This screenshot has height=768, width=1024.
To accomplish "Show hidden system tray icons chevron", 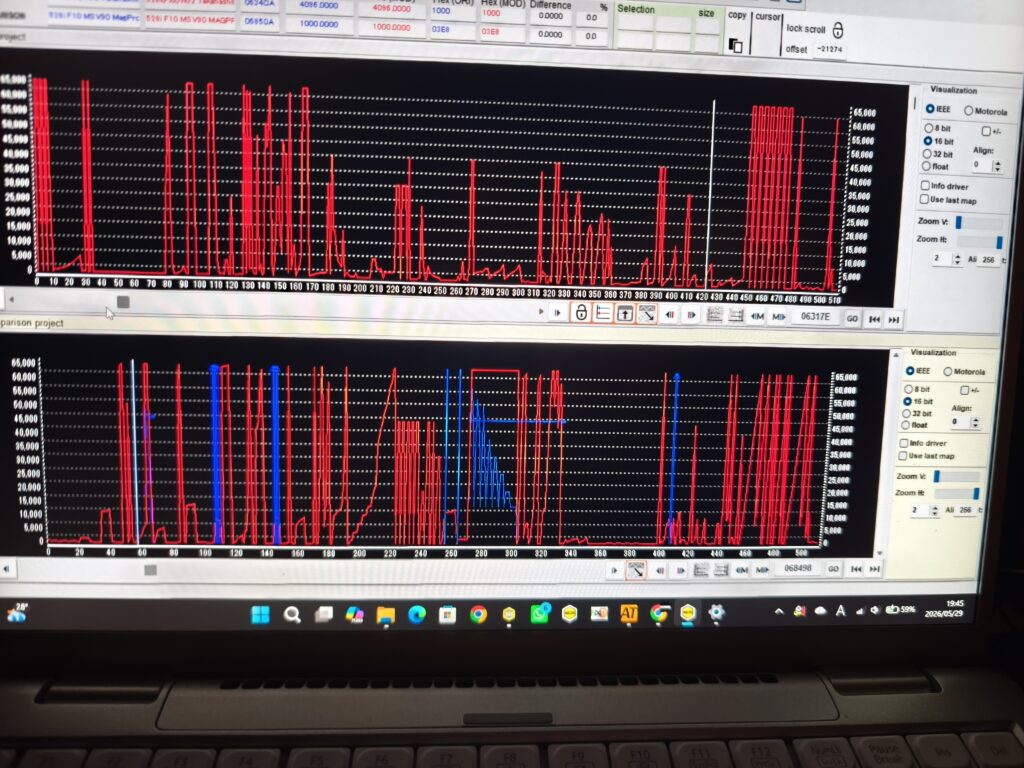I will (x=778, y=611).
